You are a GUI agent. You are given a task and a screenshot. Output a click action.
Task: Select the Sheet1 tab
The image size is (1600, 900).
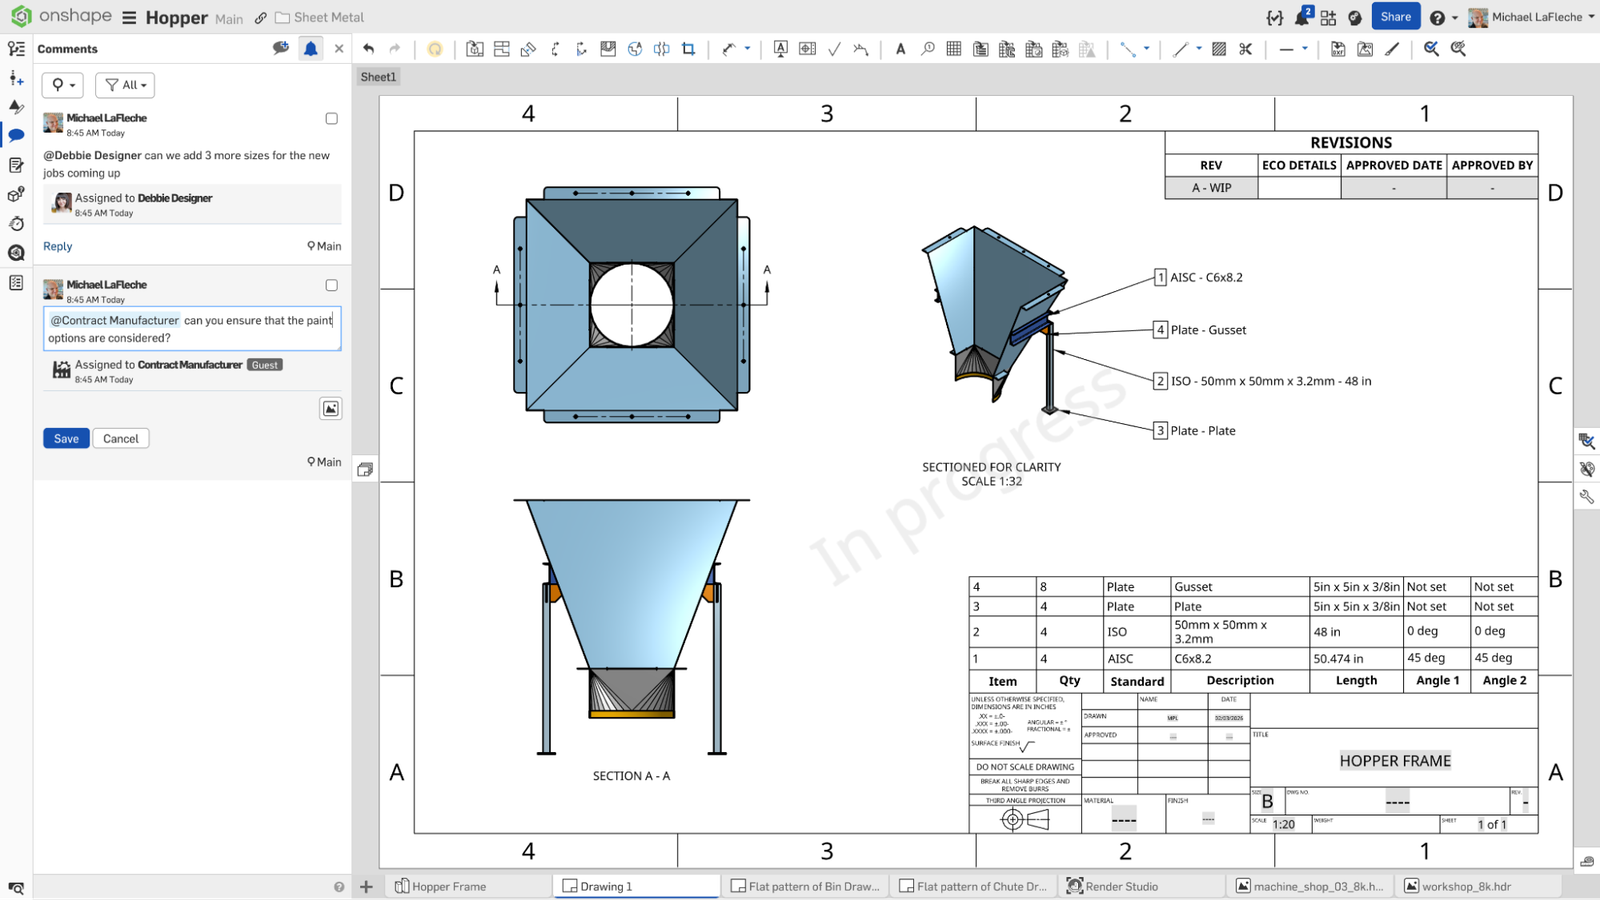pyautogui.click(x=378, y=76)
